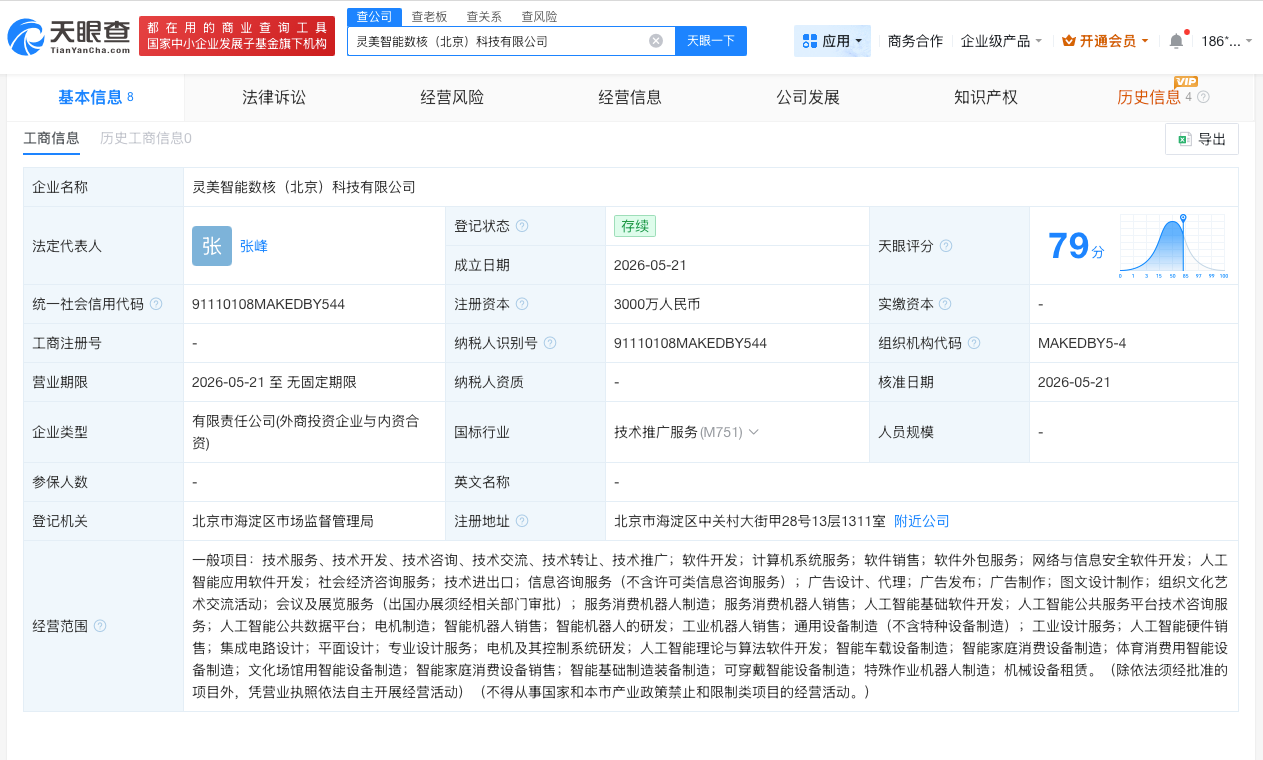The image size is (1263, 760).
Task: Open the 附近公司 nearby companies link
Action: tap(922, 521)
